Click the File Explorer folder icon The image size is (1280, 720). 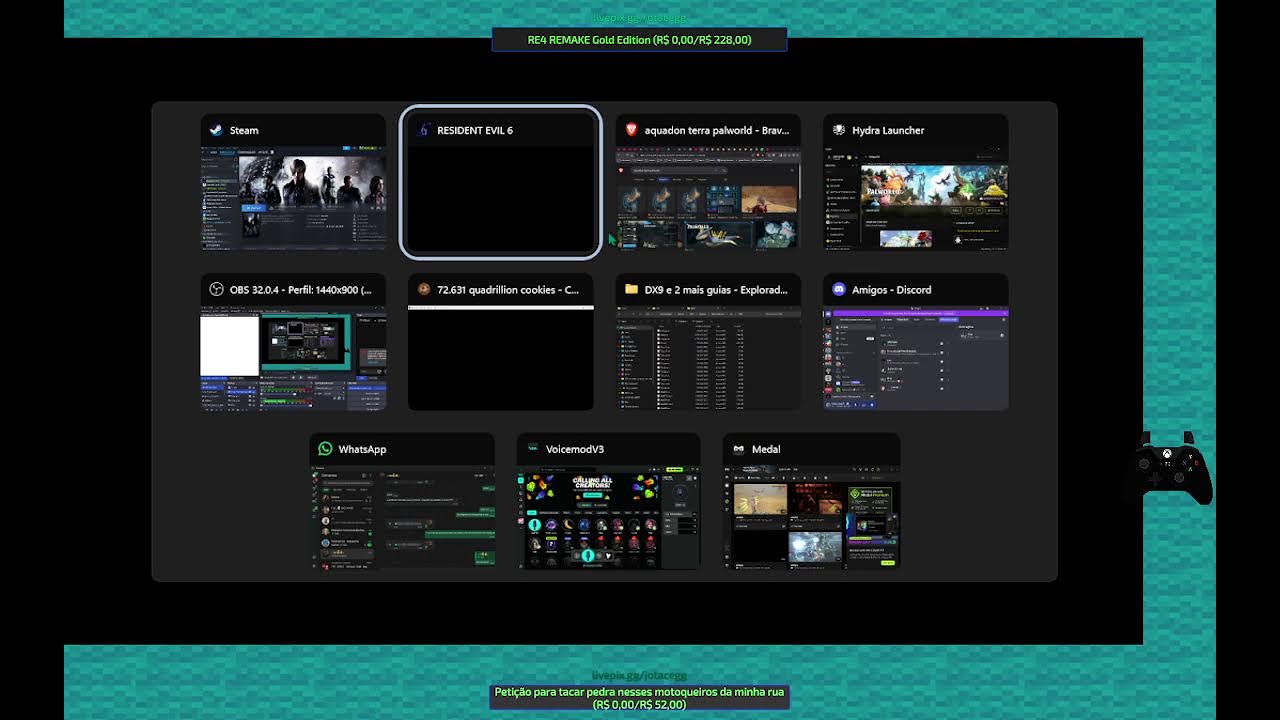[631, 290]
